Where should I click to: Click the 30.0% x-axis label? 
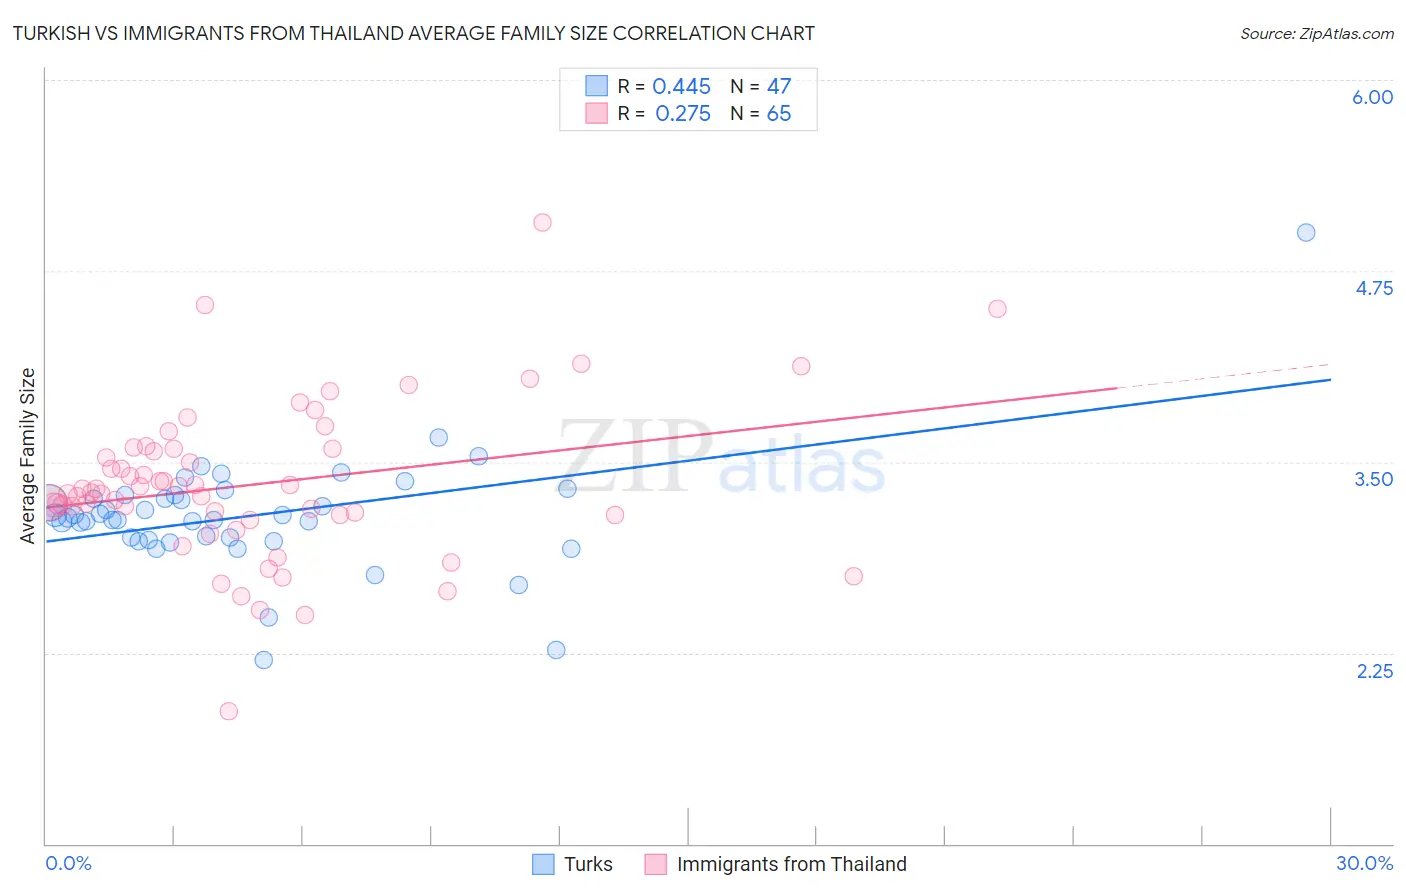[x=1365, y=863]
